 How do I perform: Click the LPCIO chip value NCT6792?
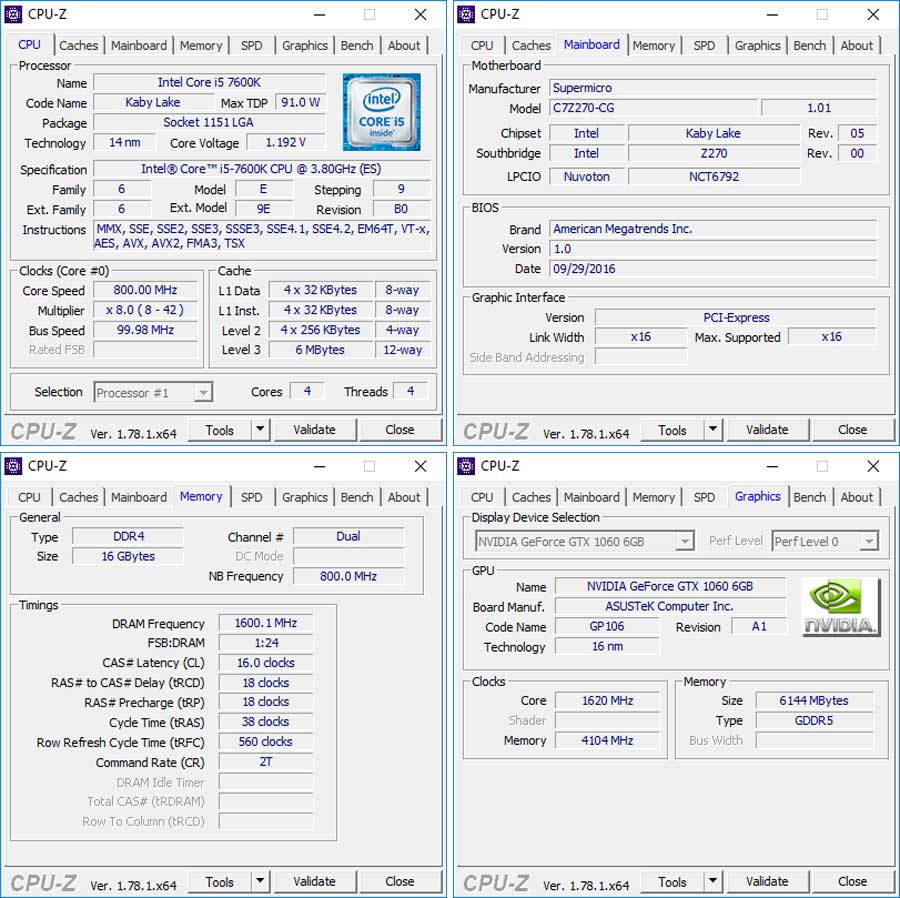point(714,177)
